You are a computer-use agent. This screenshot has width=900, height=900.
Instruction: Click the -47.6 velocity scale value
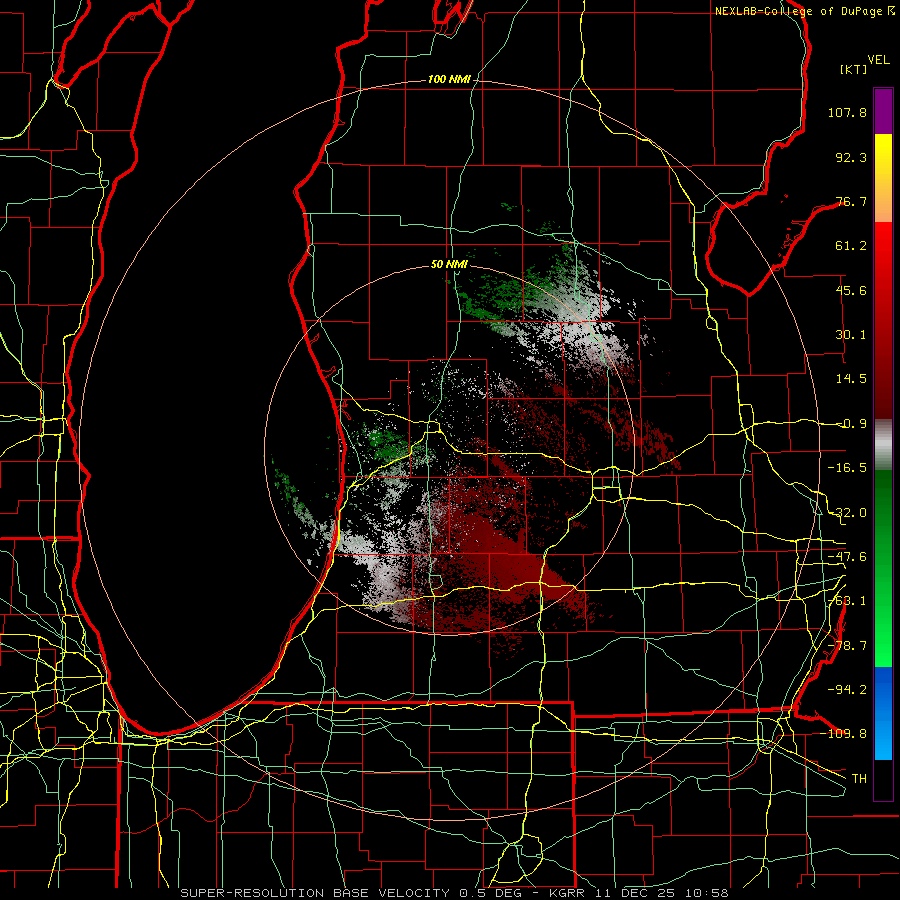click(847, 557)
